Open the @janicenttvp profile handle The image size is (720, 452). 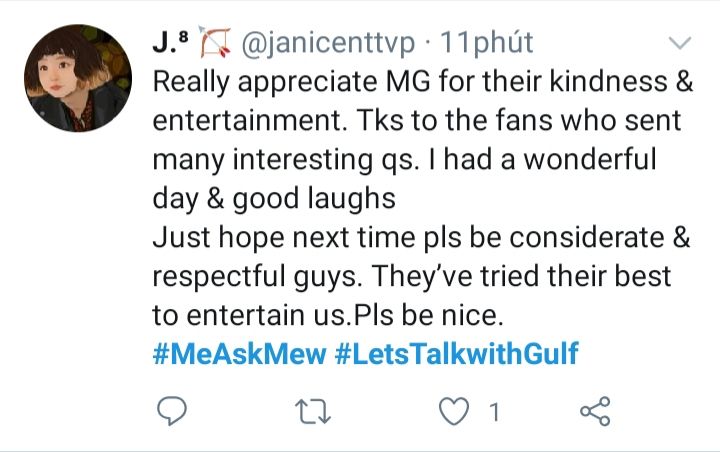[x=328, y=44]
